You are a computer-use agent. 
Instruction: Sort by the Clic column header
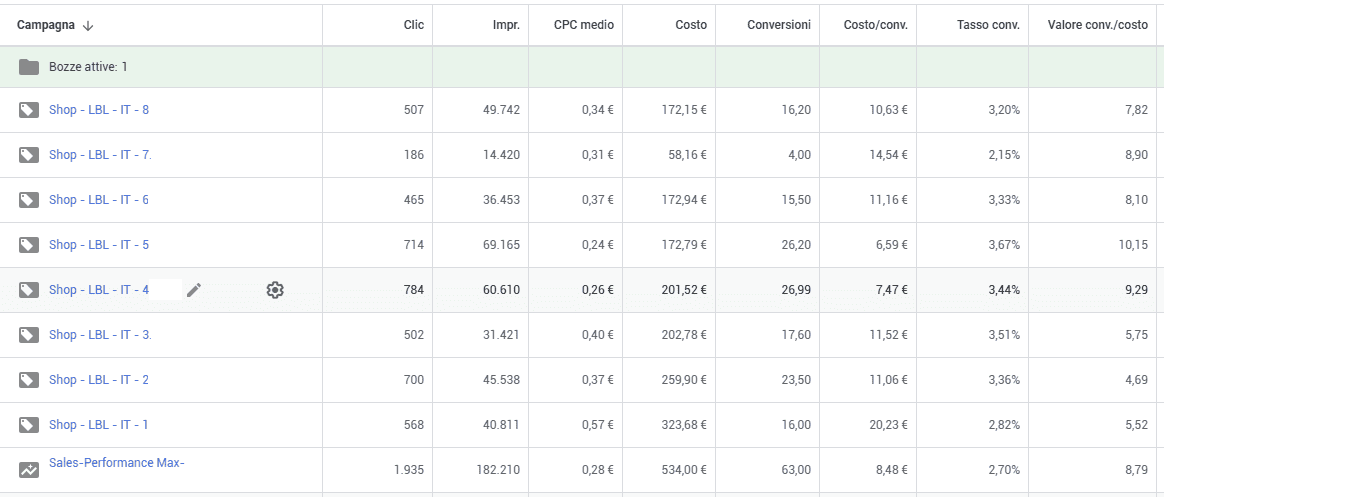(x=413, y=25)
